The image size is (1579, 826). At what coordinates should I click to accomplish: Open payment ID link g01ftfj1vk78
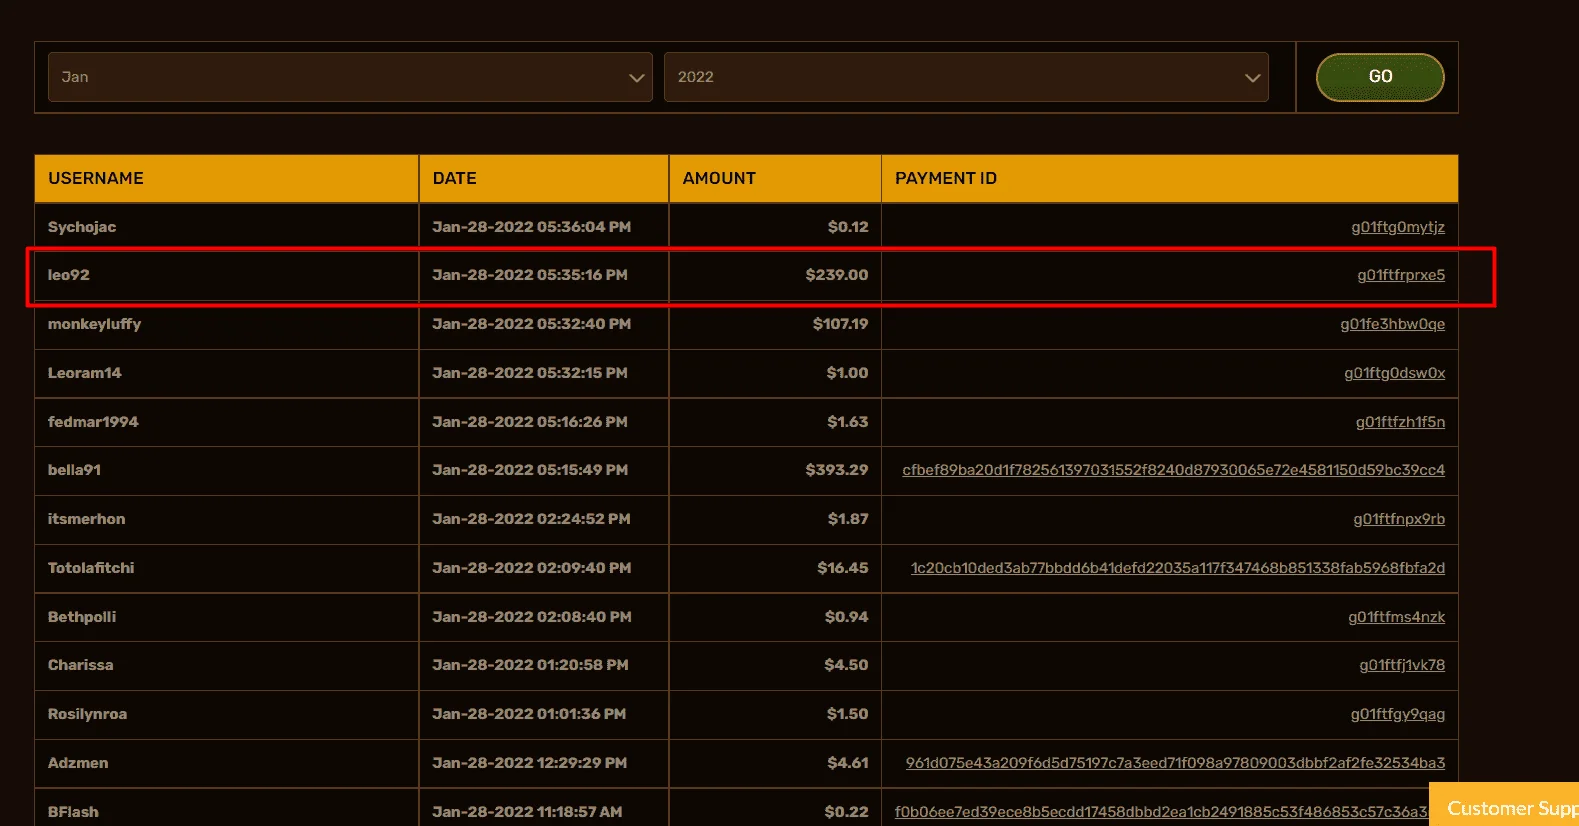[x=1402, y=665]
